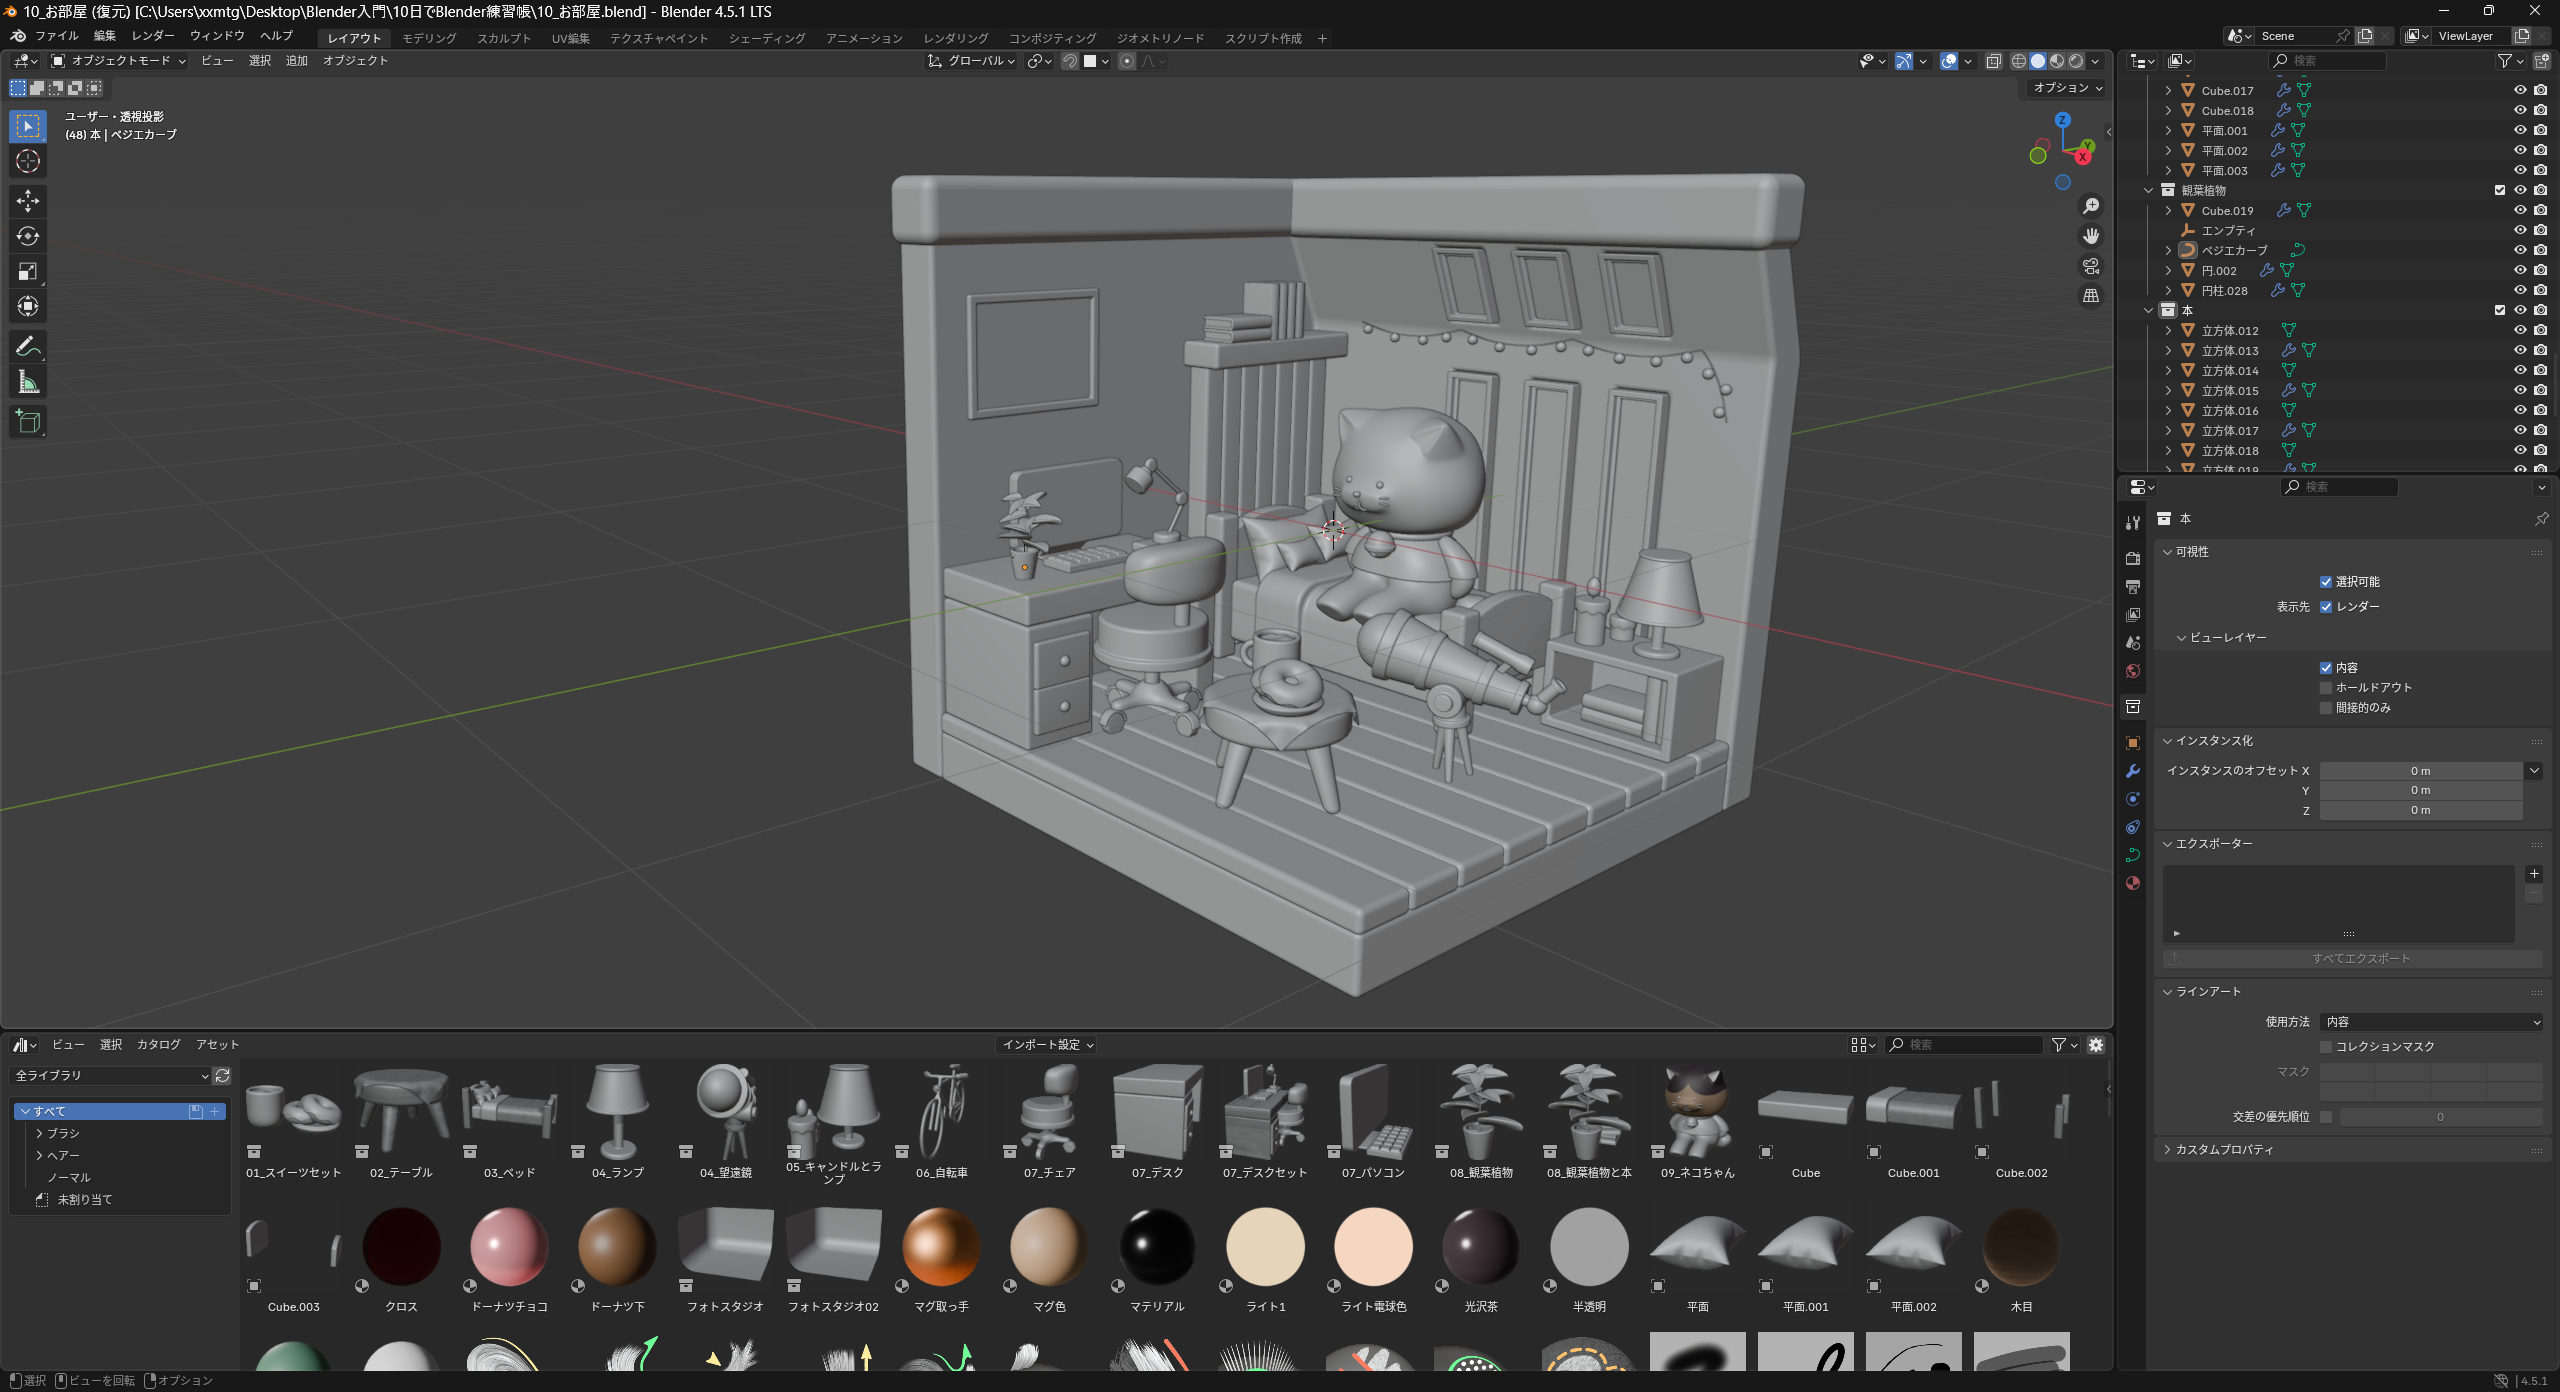
Task: Enable the ホールドアウト checkbox
Action: point(2326,688)
